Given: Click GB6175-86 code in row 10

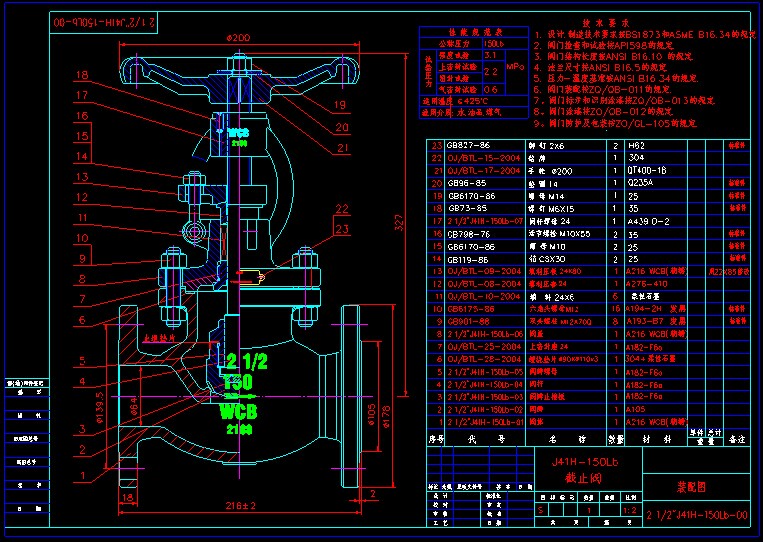Looking at the screenshot, I should [471, 309].
